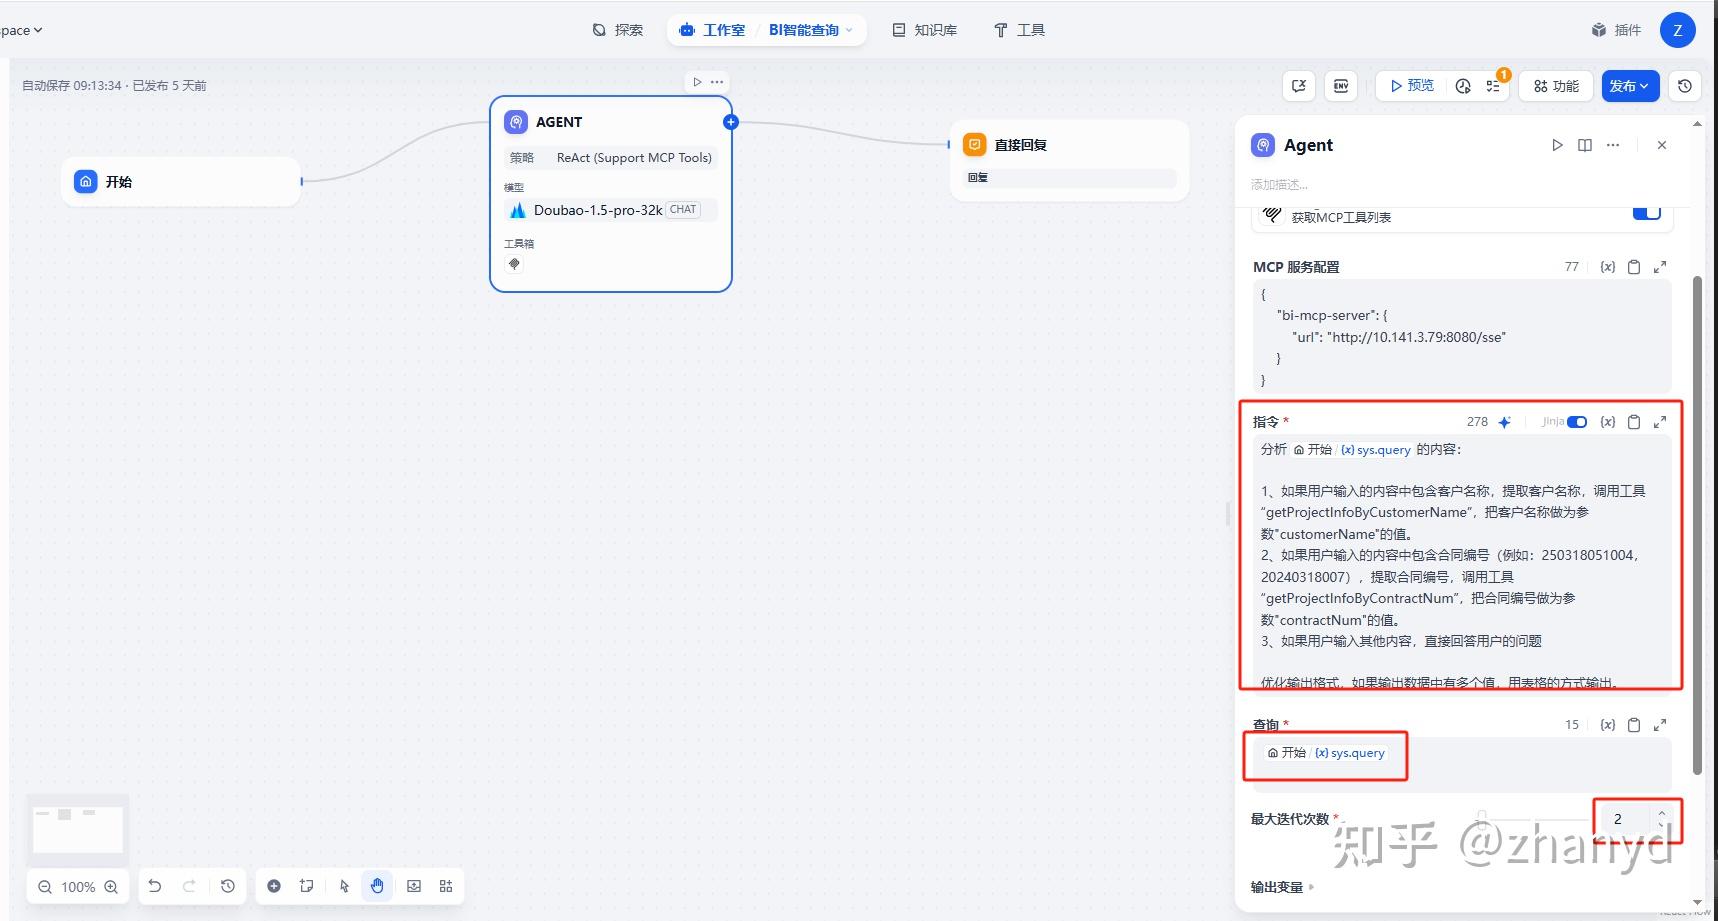
Task: Click the zoom-in magnifier icon
Action: click(111, 886)
